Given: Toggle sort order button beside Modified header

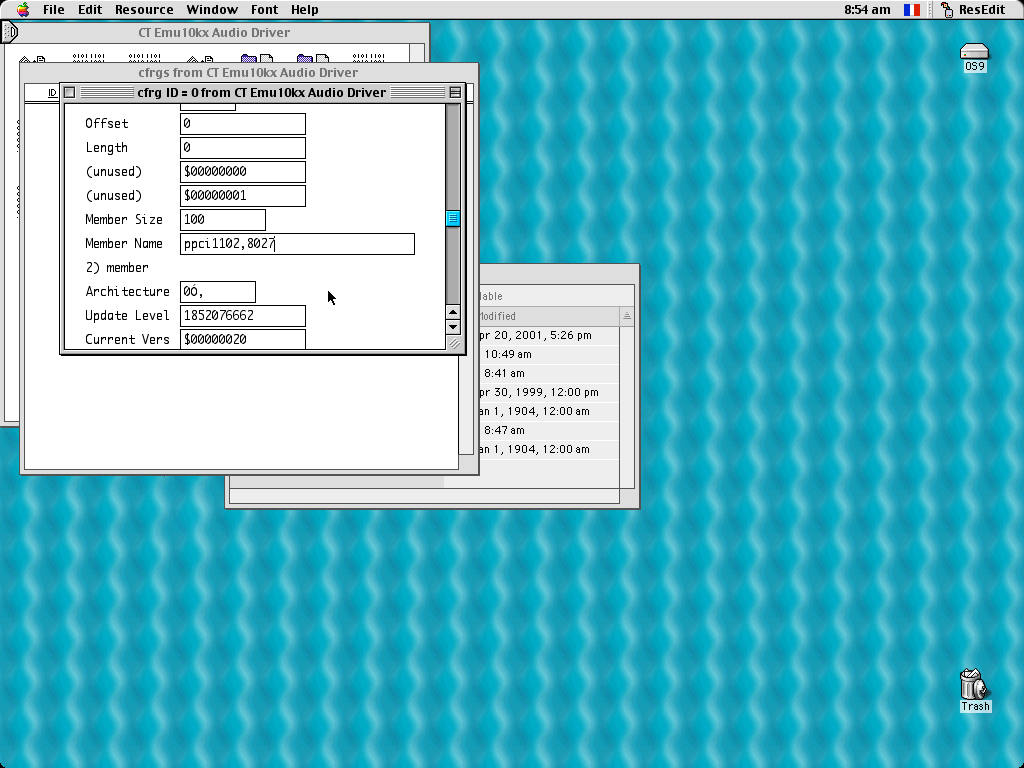Looking at the screenshot, I should (x=626, y=316).
